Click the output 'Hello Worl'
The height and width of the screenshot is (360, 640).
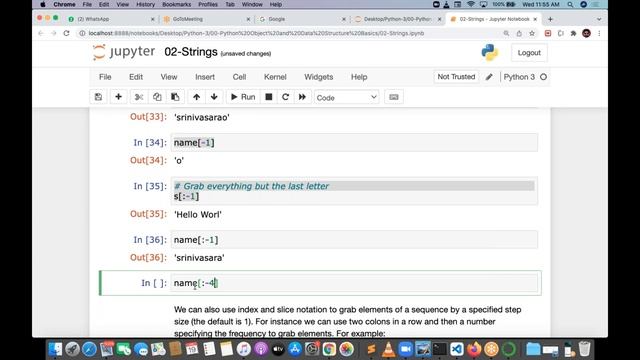point(198,214)
